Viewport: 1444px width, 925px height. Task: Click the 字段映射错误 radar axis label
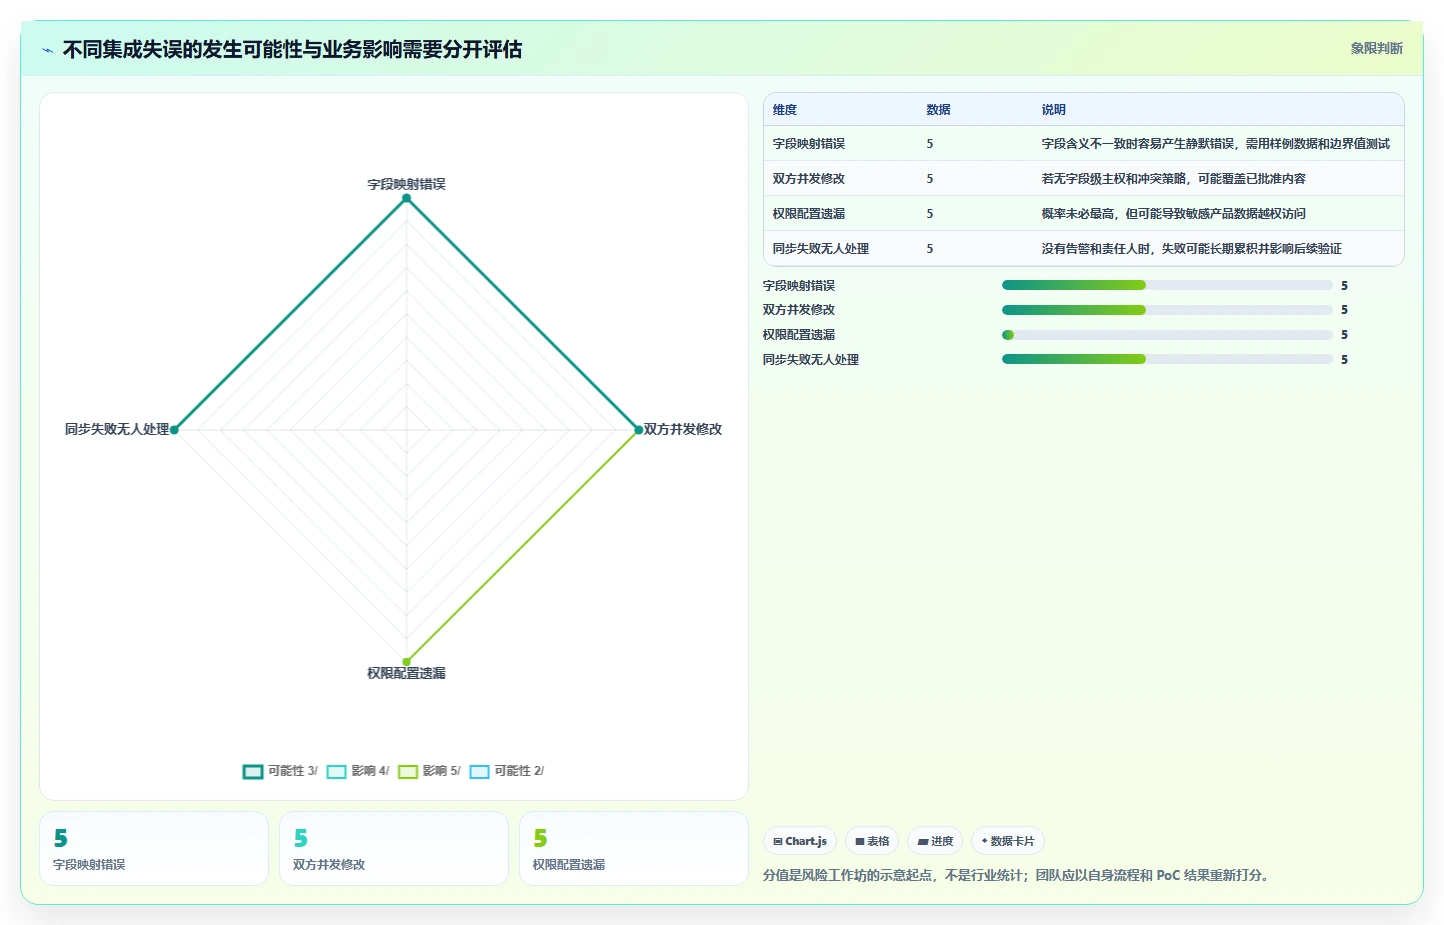coord(406,184)
